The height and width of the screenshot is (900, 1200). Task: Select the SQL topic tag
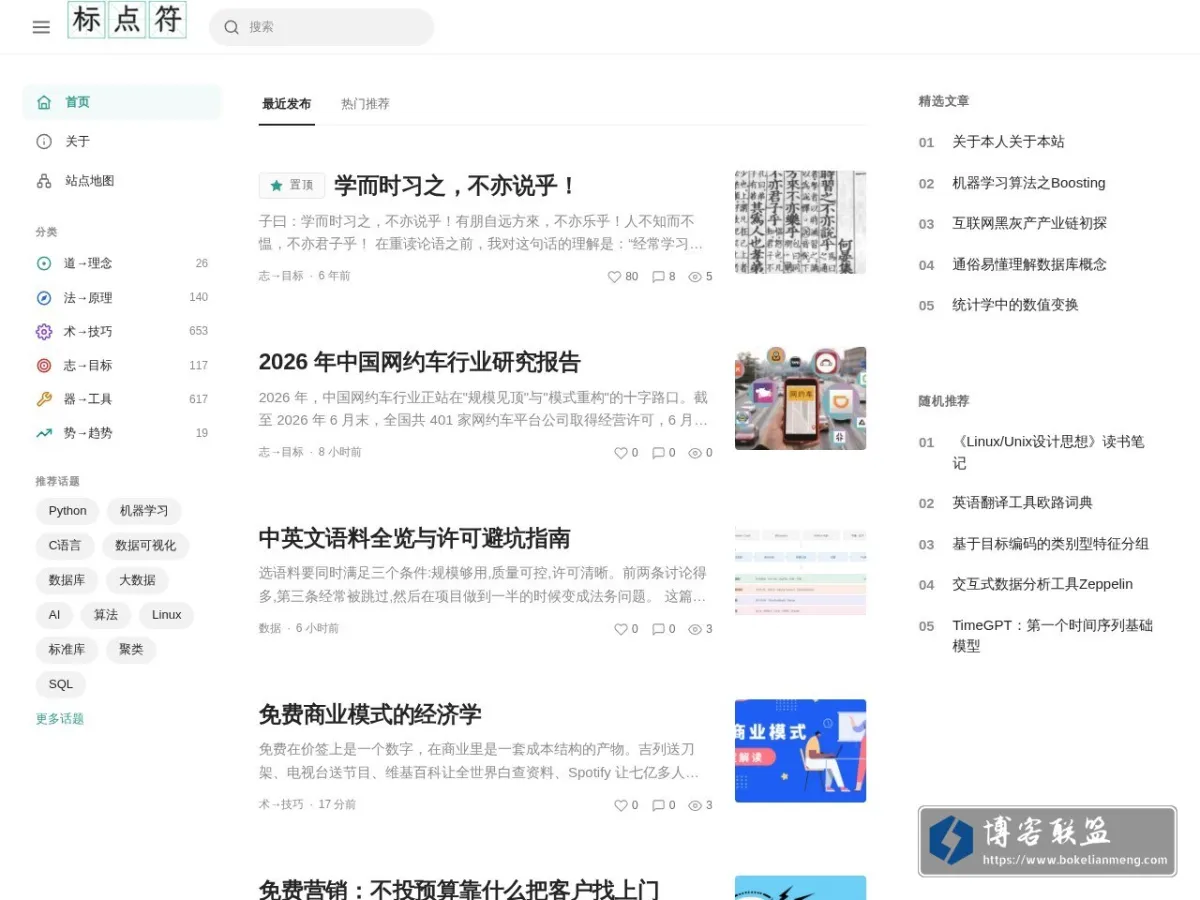[61, 685]
